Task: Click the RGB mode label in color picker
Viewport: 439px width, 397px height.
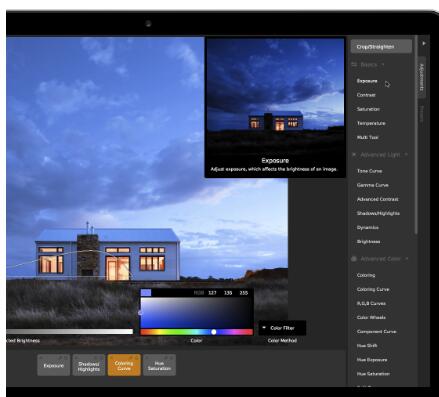Action: [x=199, y=293]
